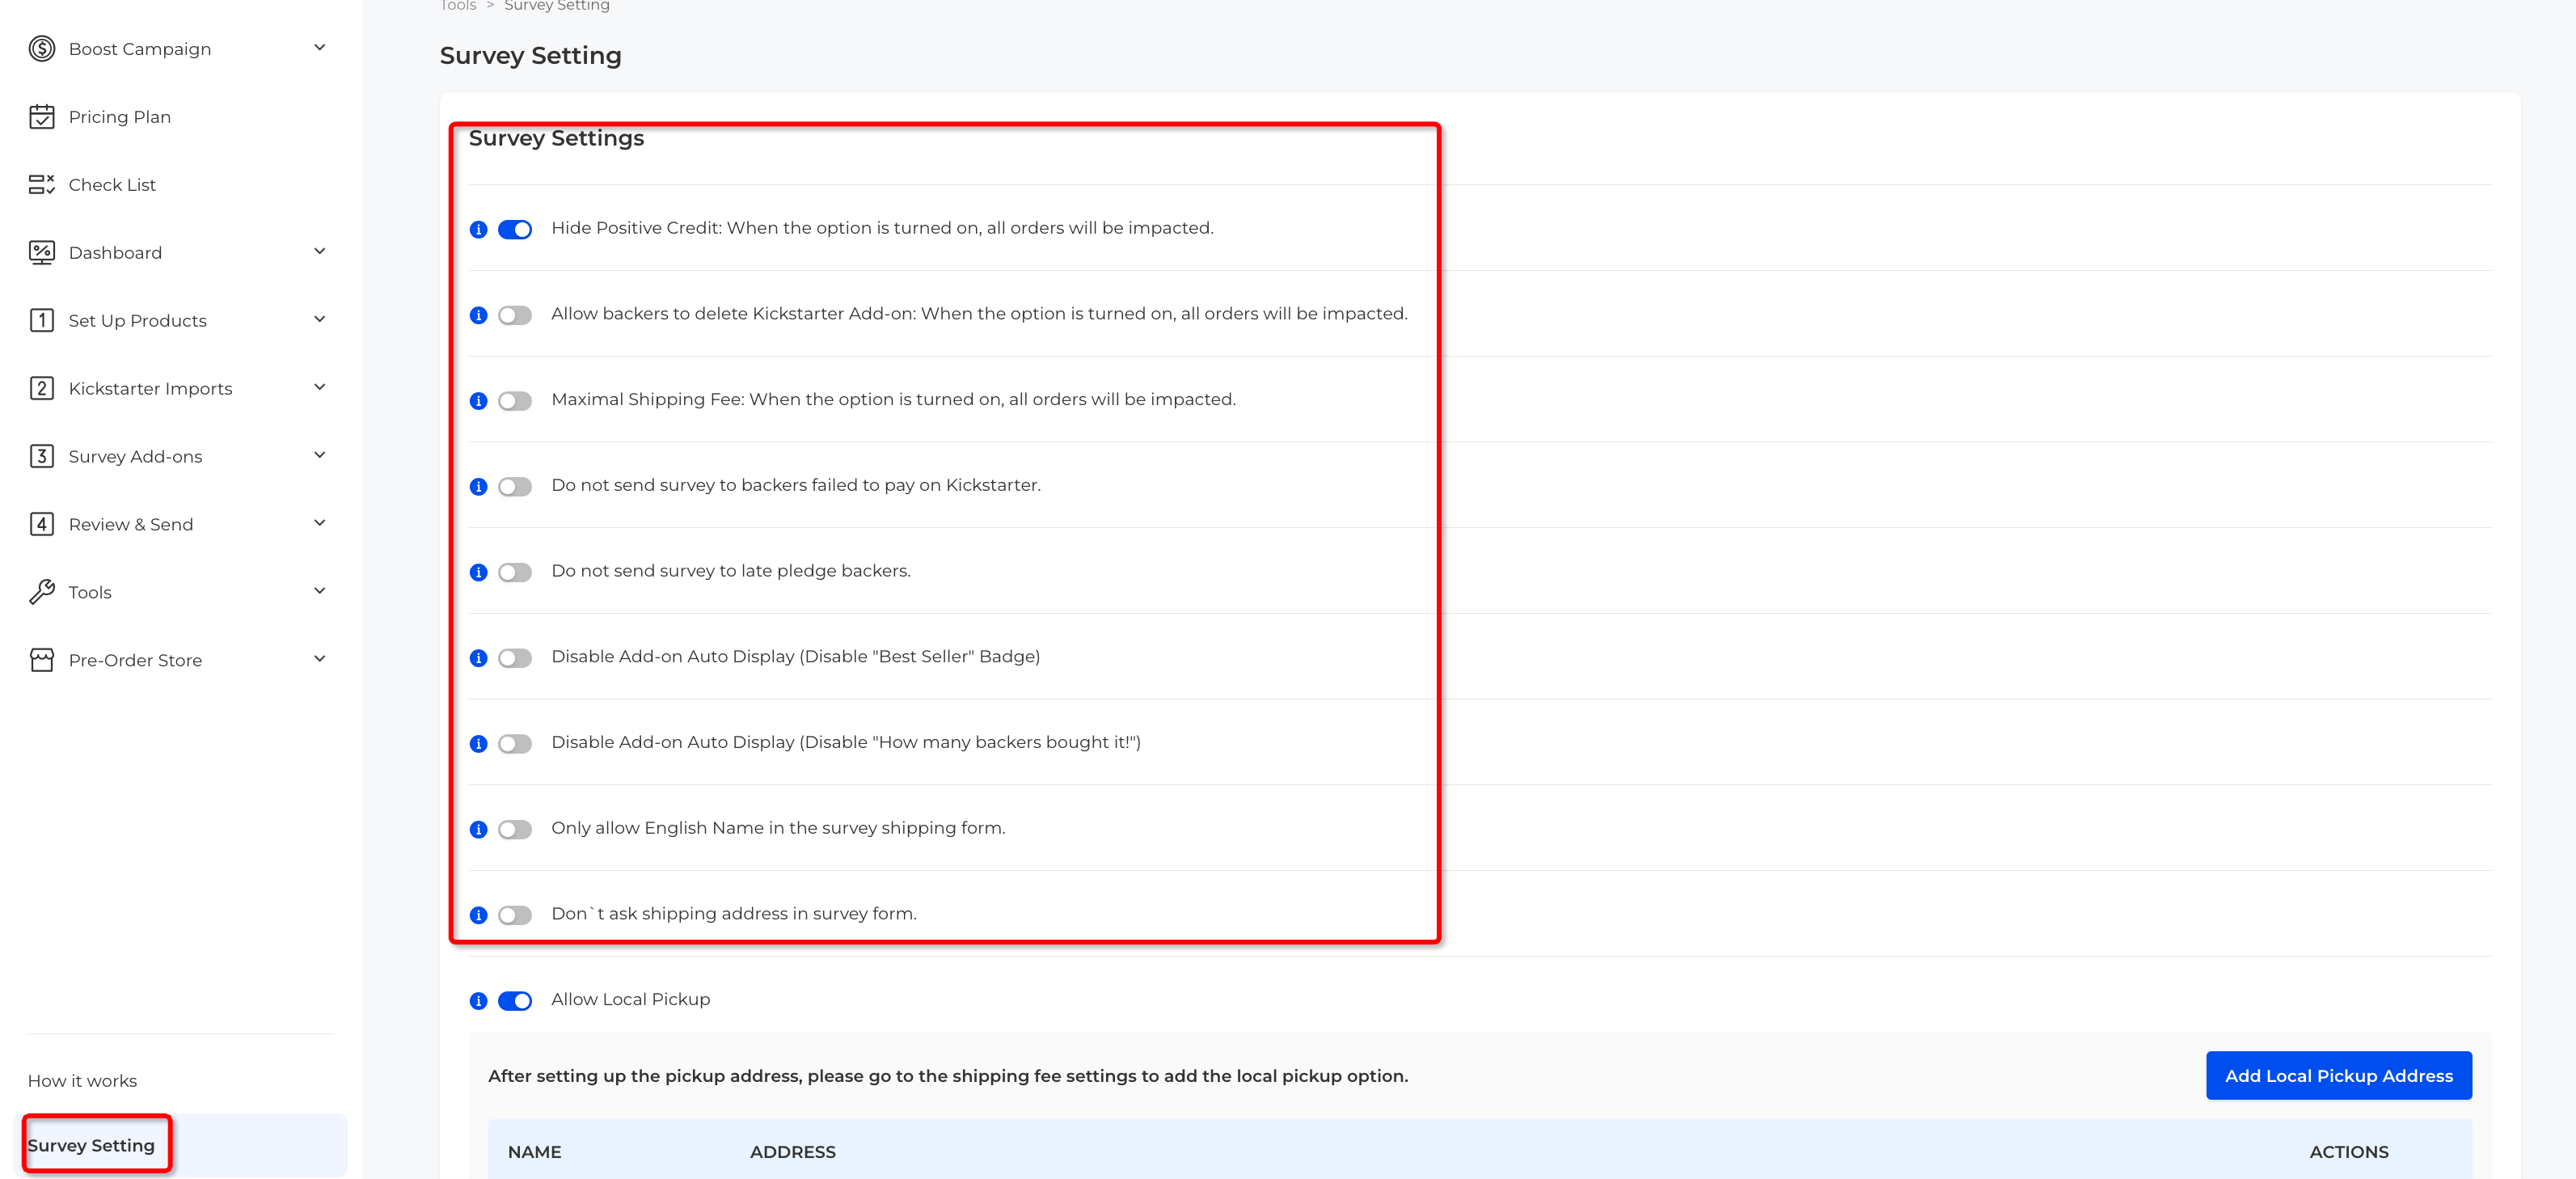2576x1179 pixels.
Task: Click the Kickstarter Imports step 2 icon
Action: click(x=42, y=388)
